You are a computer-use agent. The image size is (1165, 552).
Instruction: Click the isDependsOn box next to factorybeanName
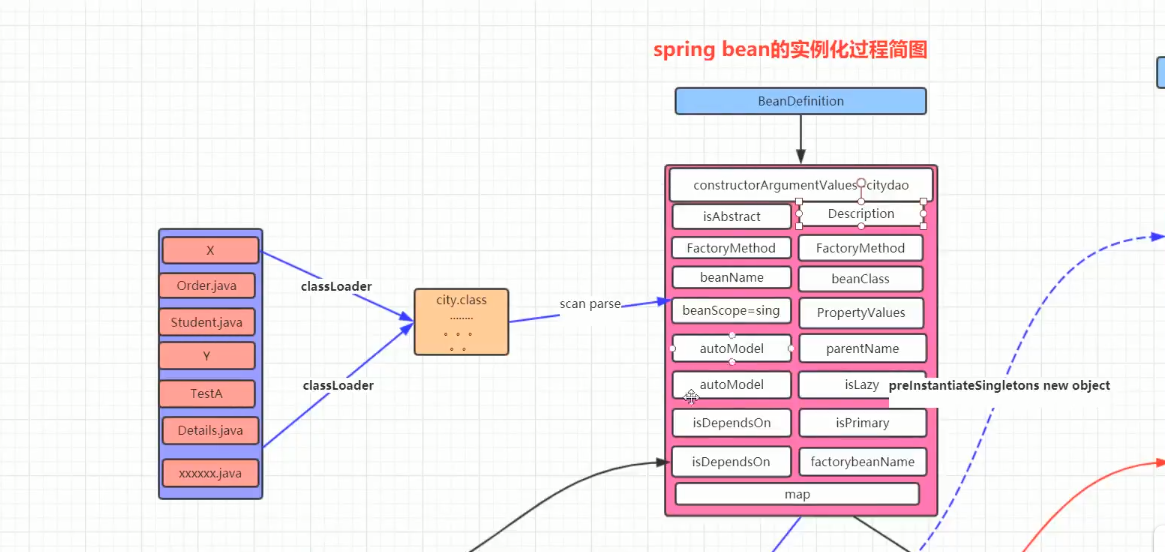click(732, 461)
